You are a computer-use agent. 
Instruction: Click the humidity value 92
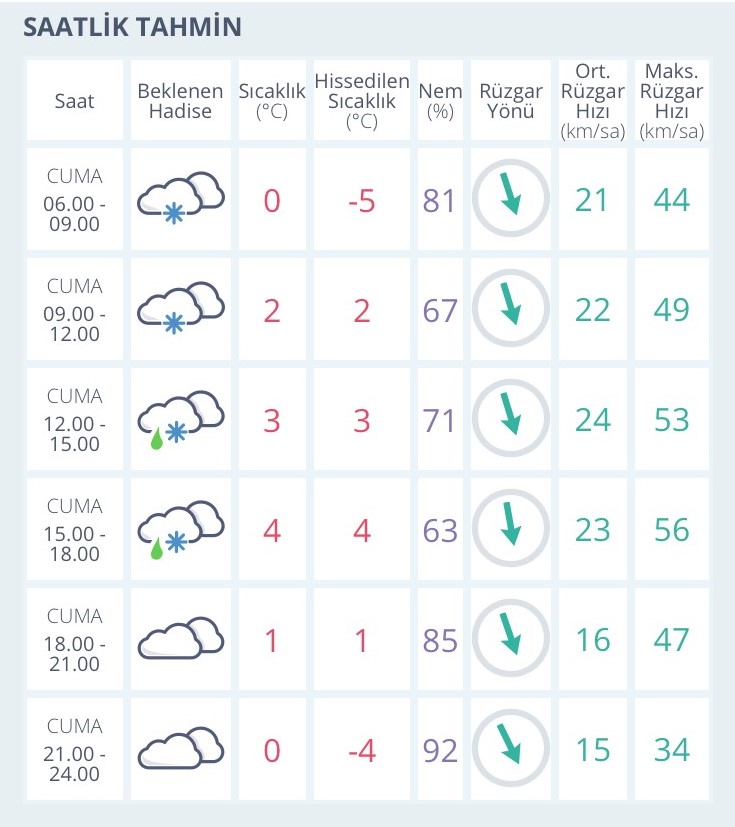pyautogui.click(x=440, y=750)
